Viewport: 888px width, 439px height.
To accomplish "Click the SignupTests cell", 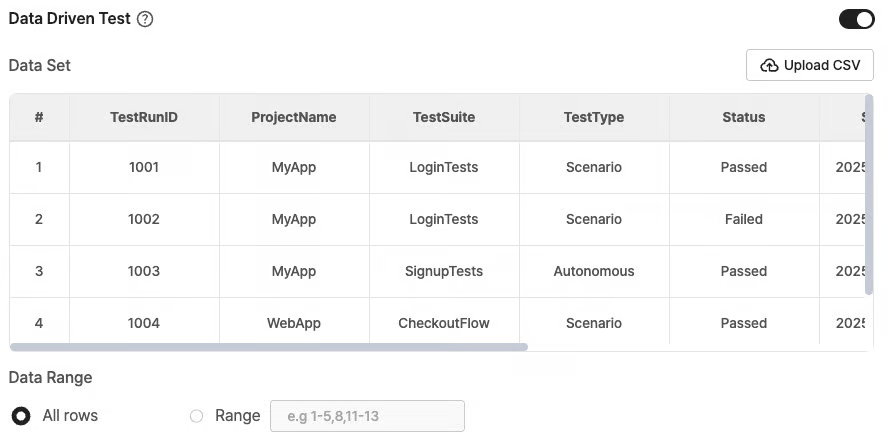I will pos(444,271).
